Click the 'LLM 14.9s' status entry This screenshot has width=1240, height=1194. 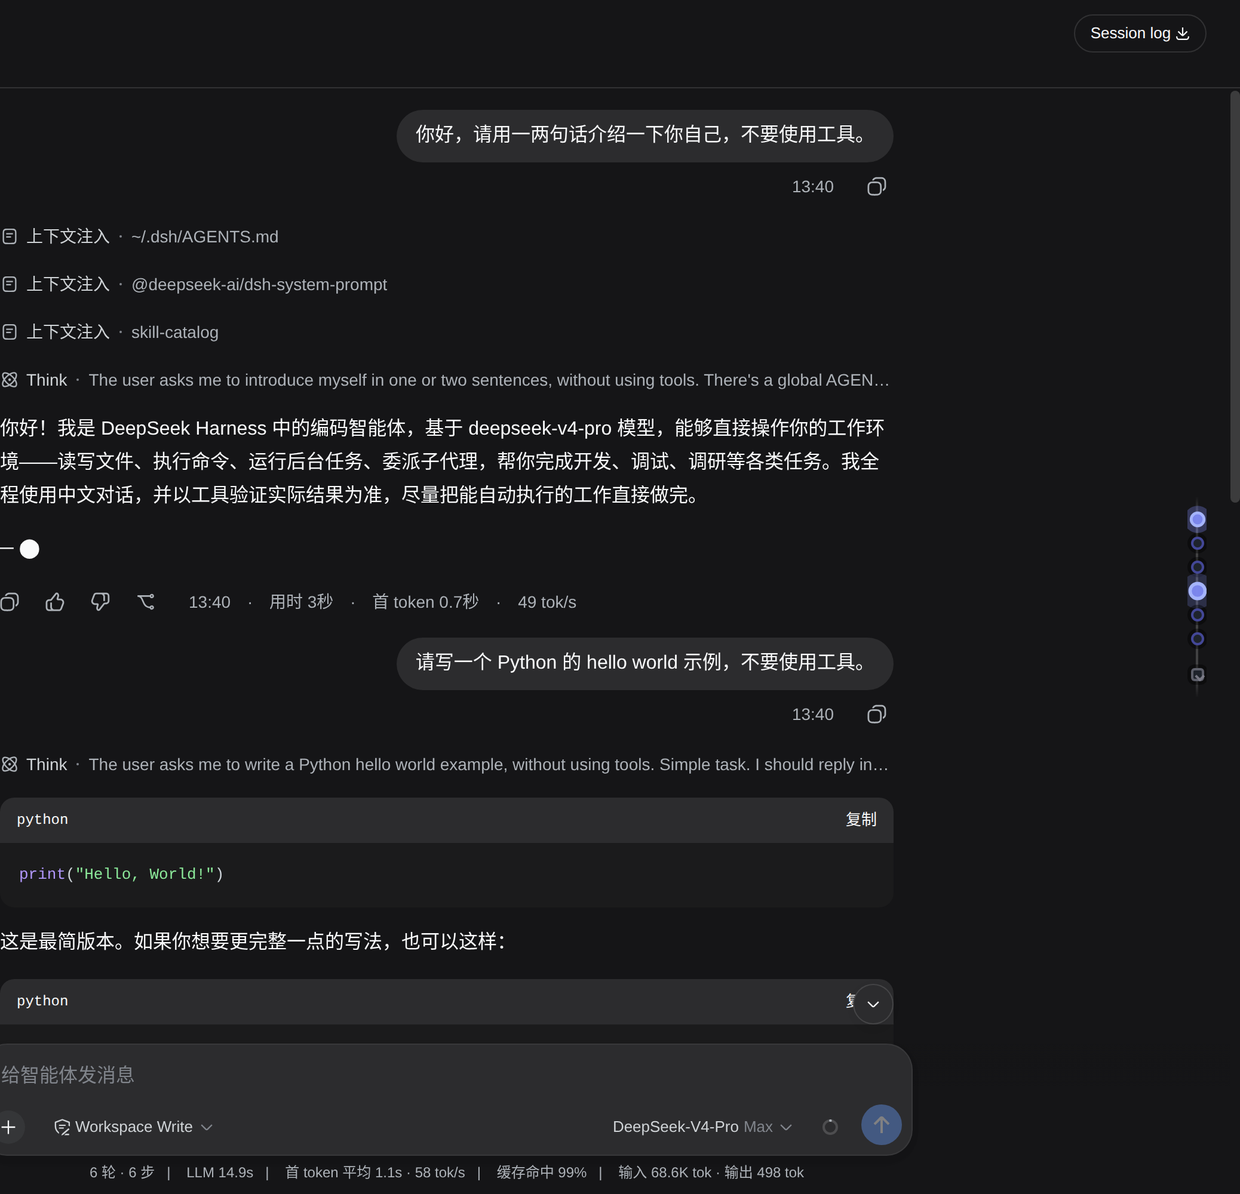coord(219,1172)
